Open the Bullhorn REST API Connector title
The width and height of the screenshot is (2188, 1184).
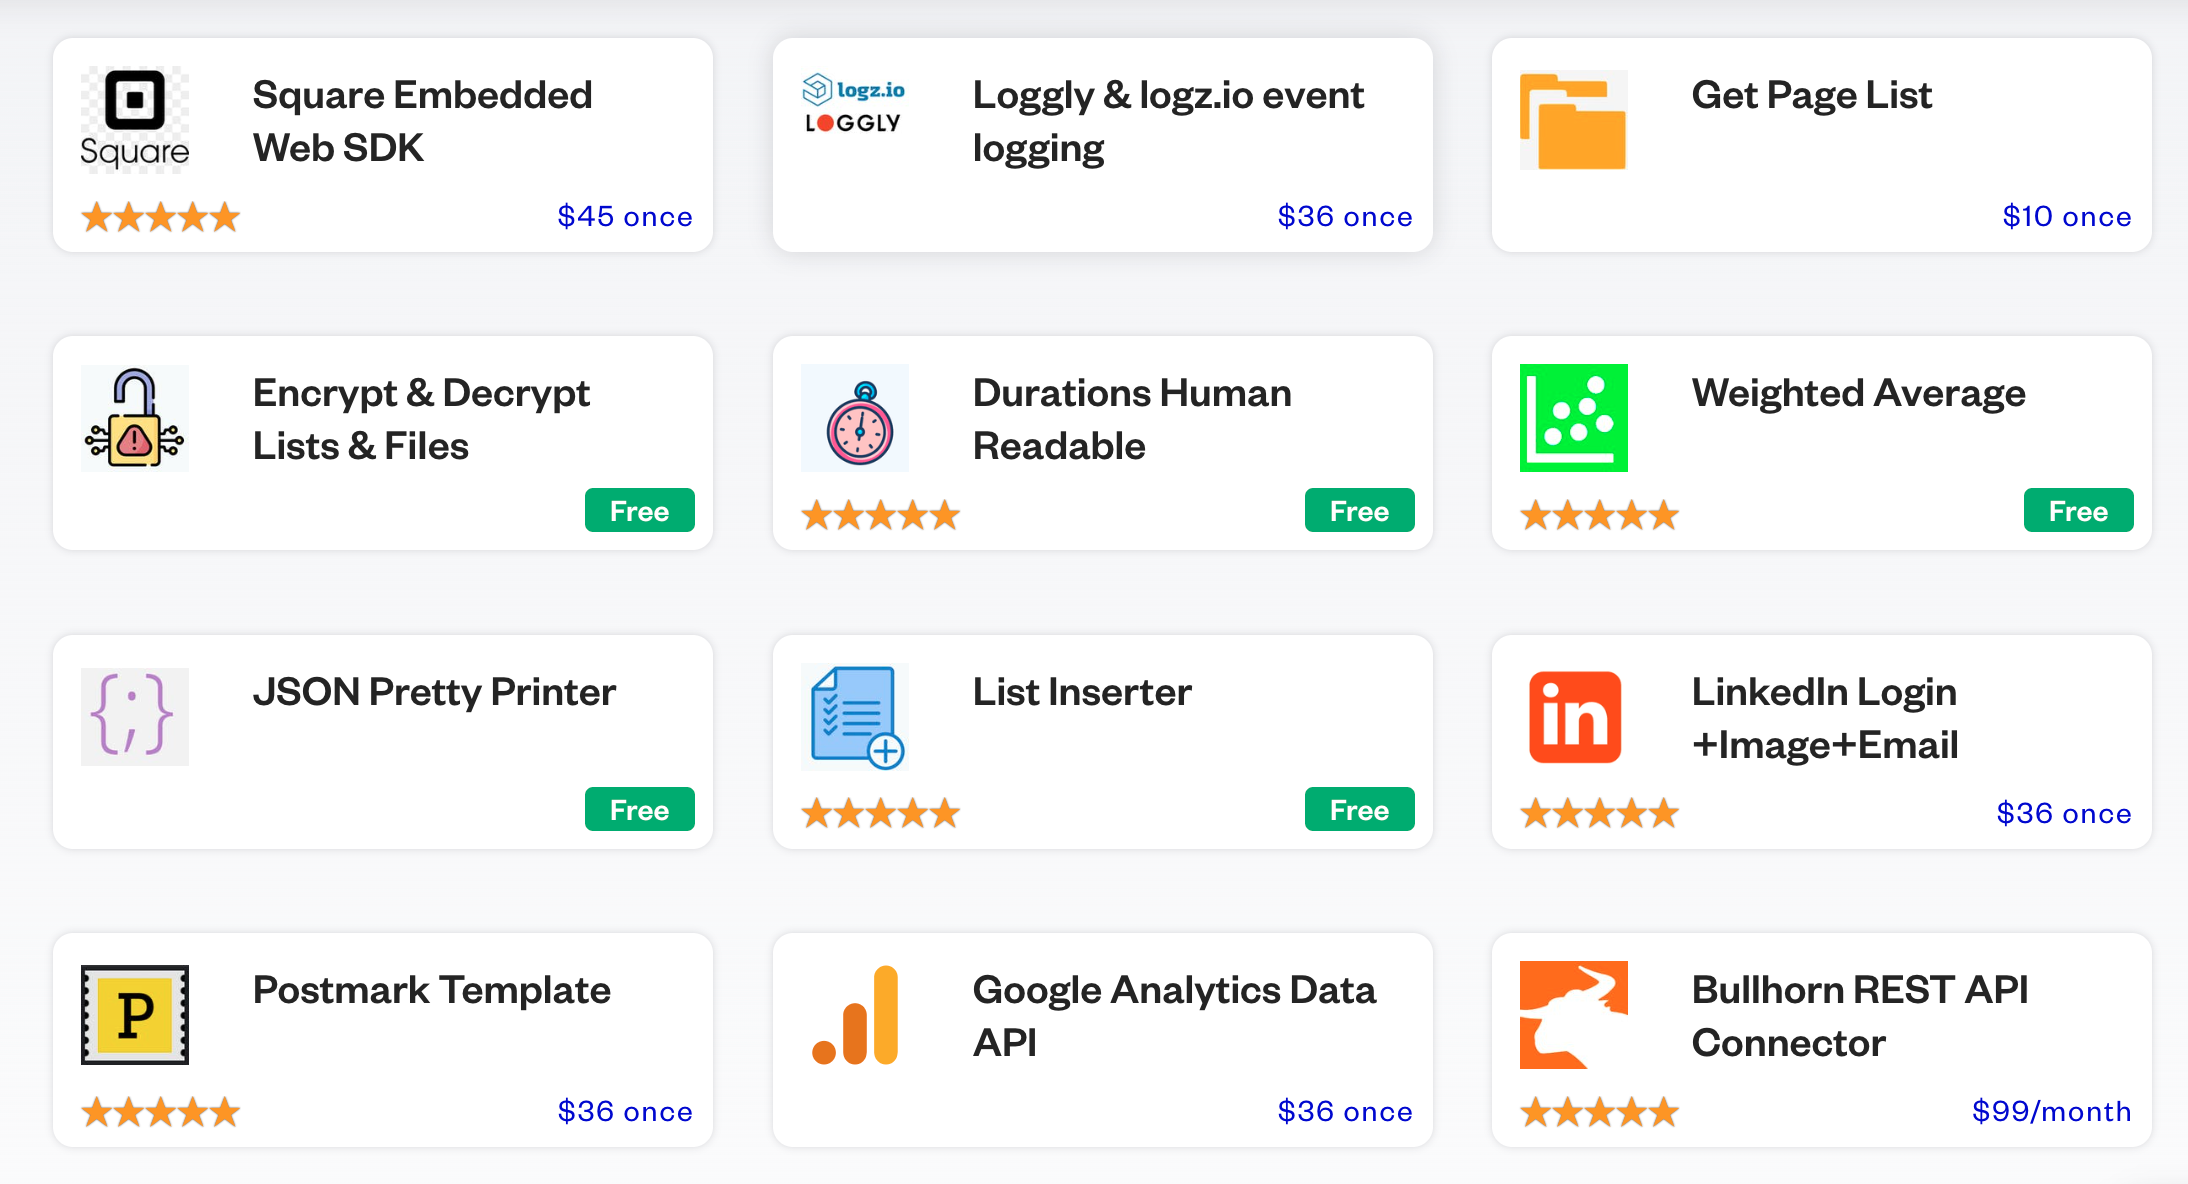click(1859, 1016)
